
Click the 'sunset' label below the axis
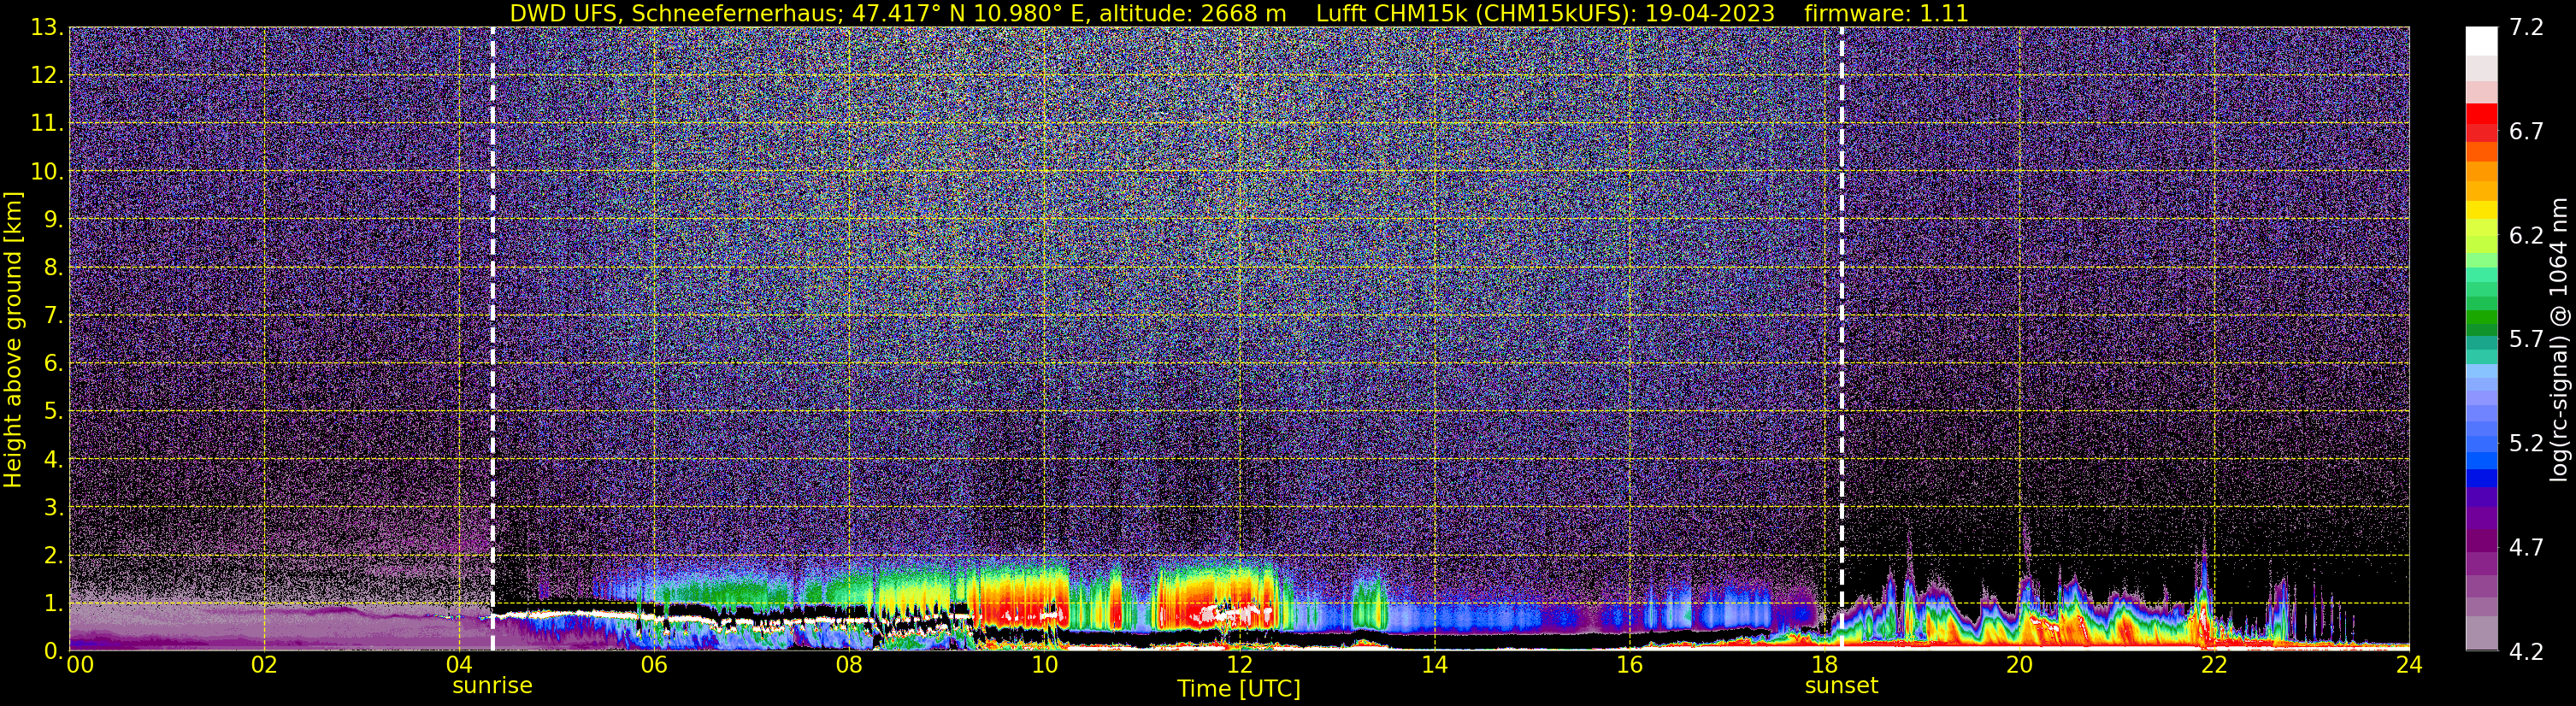click(1841, 686)
